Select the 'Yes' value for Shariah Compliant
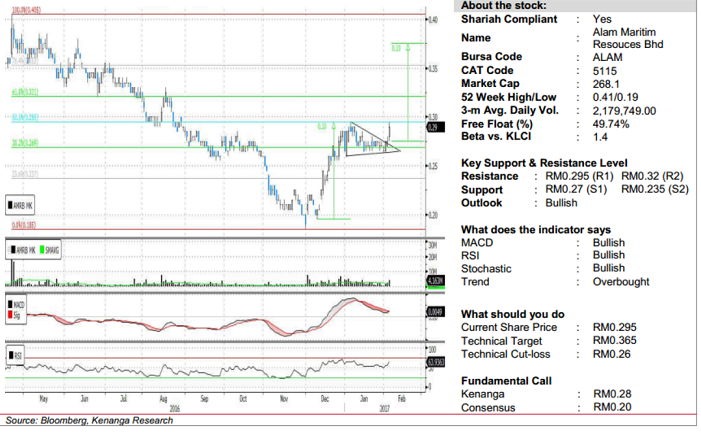This screenshot has height=432, width=701. pyautogui.click(x=602, y=19)
